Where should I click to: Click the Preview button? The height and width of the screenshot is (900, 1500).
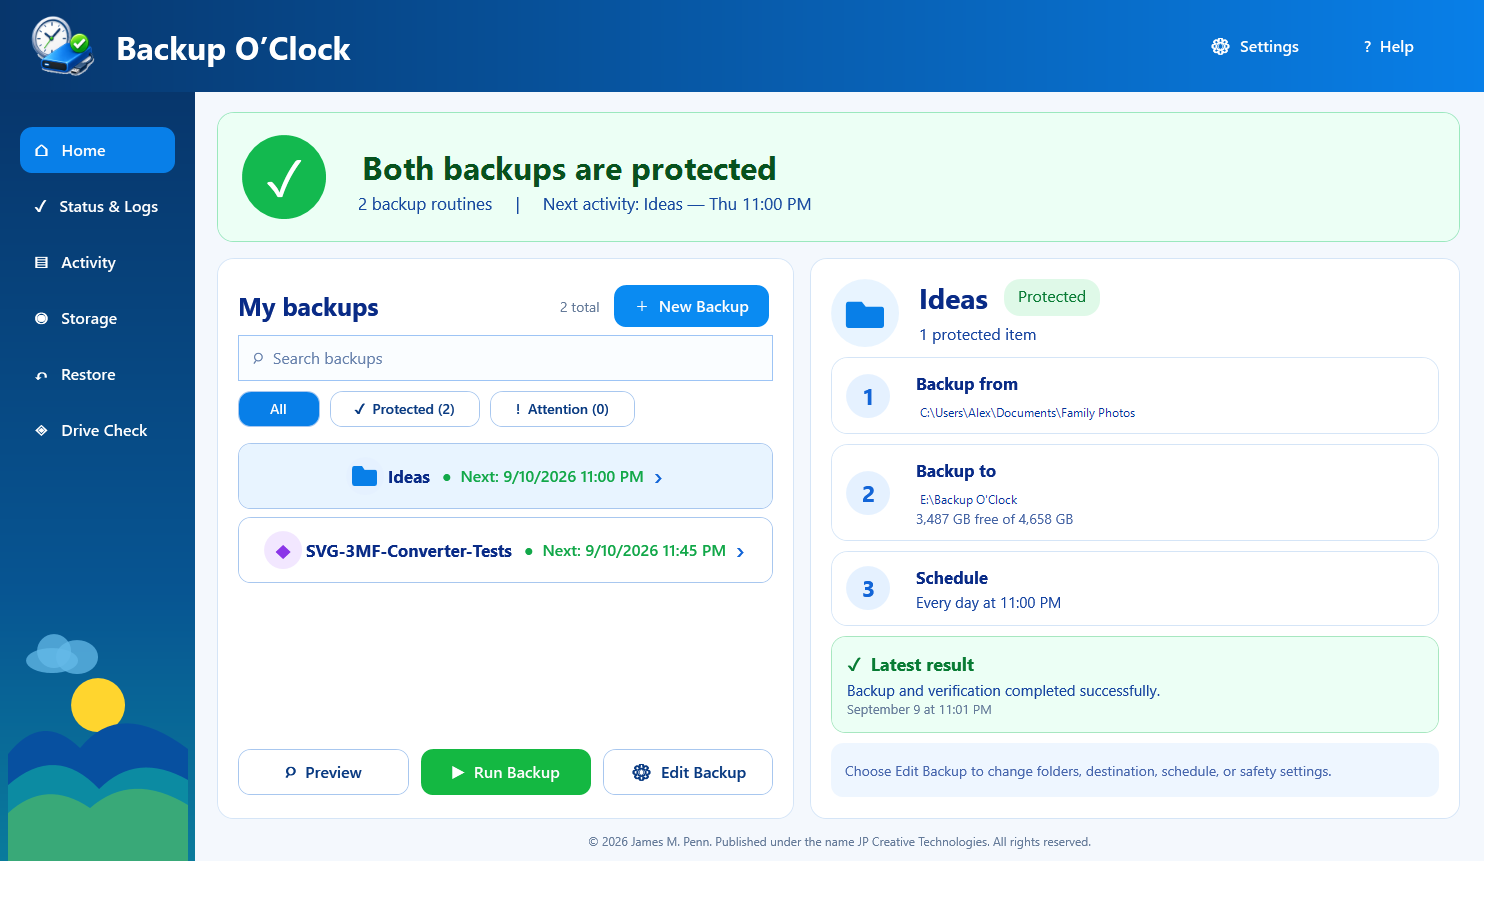click(x=323, y=772)
